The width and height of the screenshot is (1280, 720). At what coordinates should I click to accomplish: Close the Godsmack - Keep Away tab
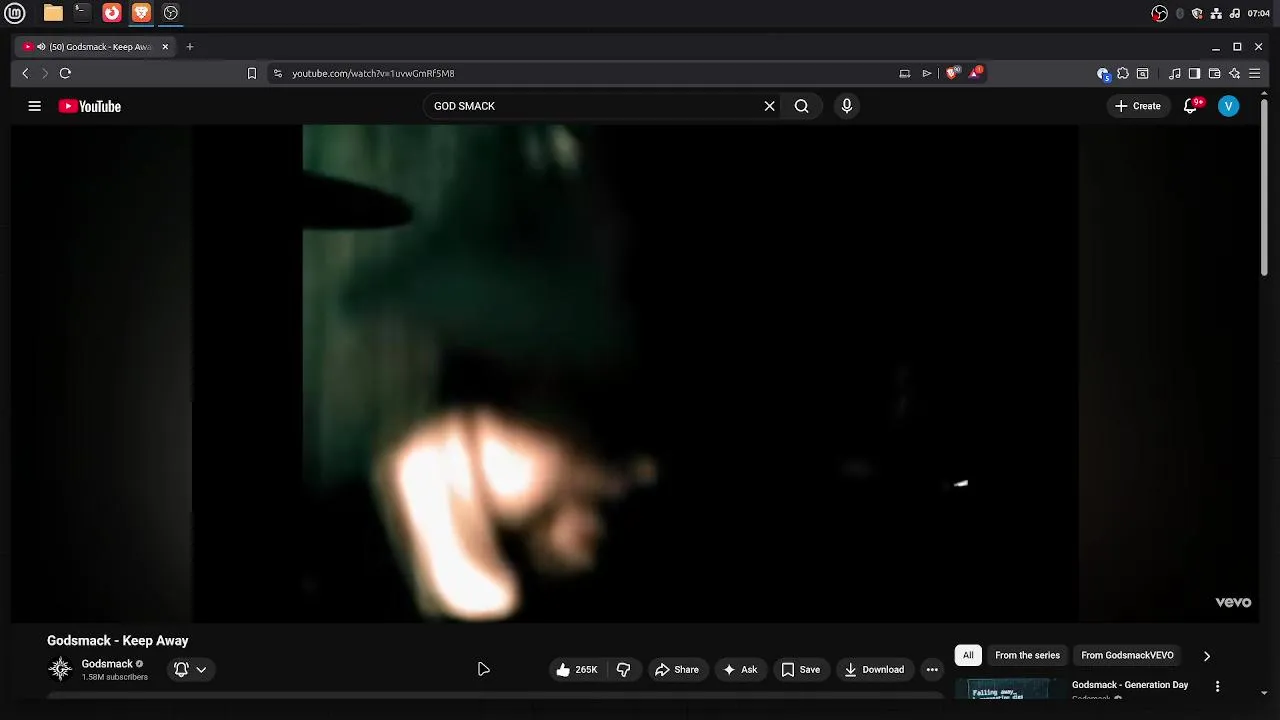pyautogui.click(x=165, y=47)
